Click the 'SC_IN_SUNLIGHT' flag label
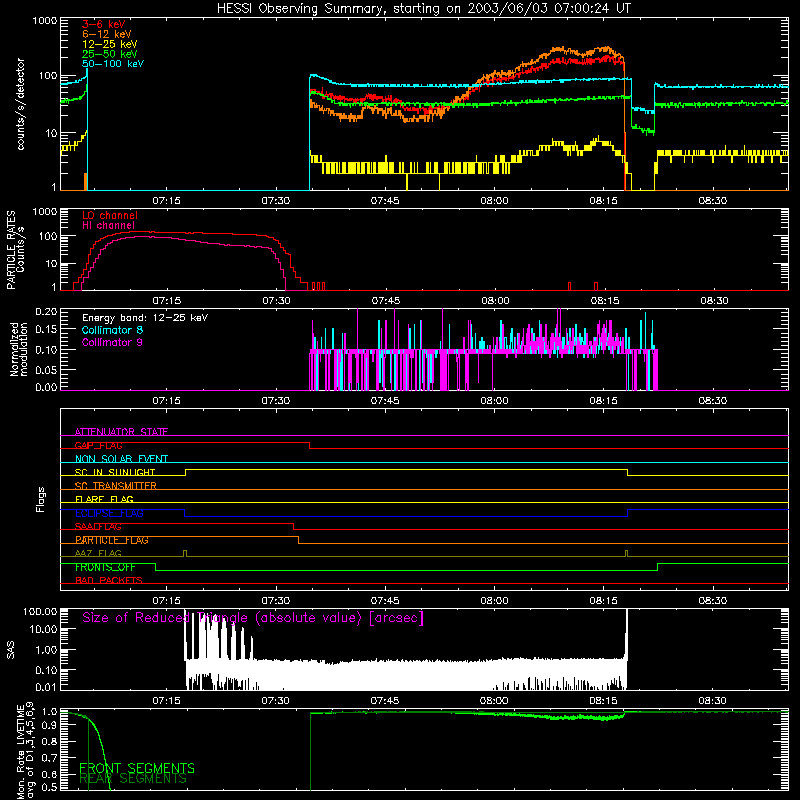Image resolution: width=800 pixels, height=800 pixels. coord(115,472)
